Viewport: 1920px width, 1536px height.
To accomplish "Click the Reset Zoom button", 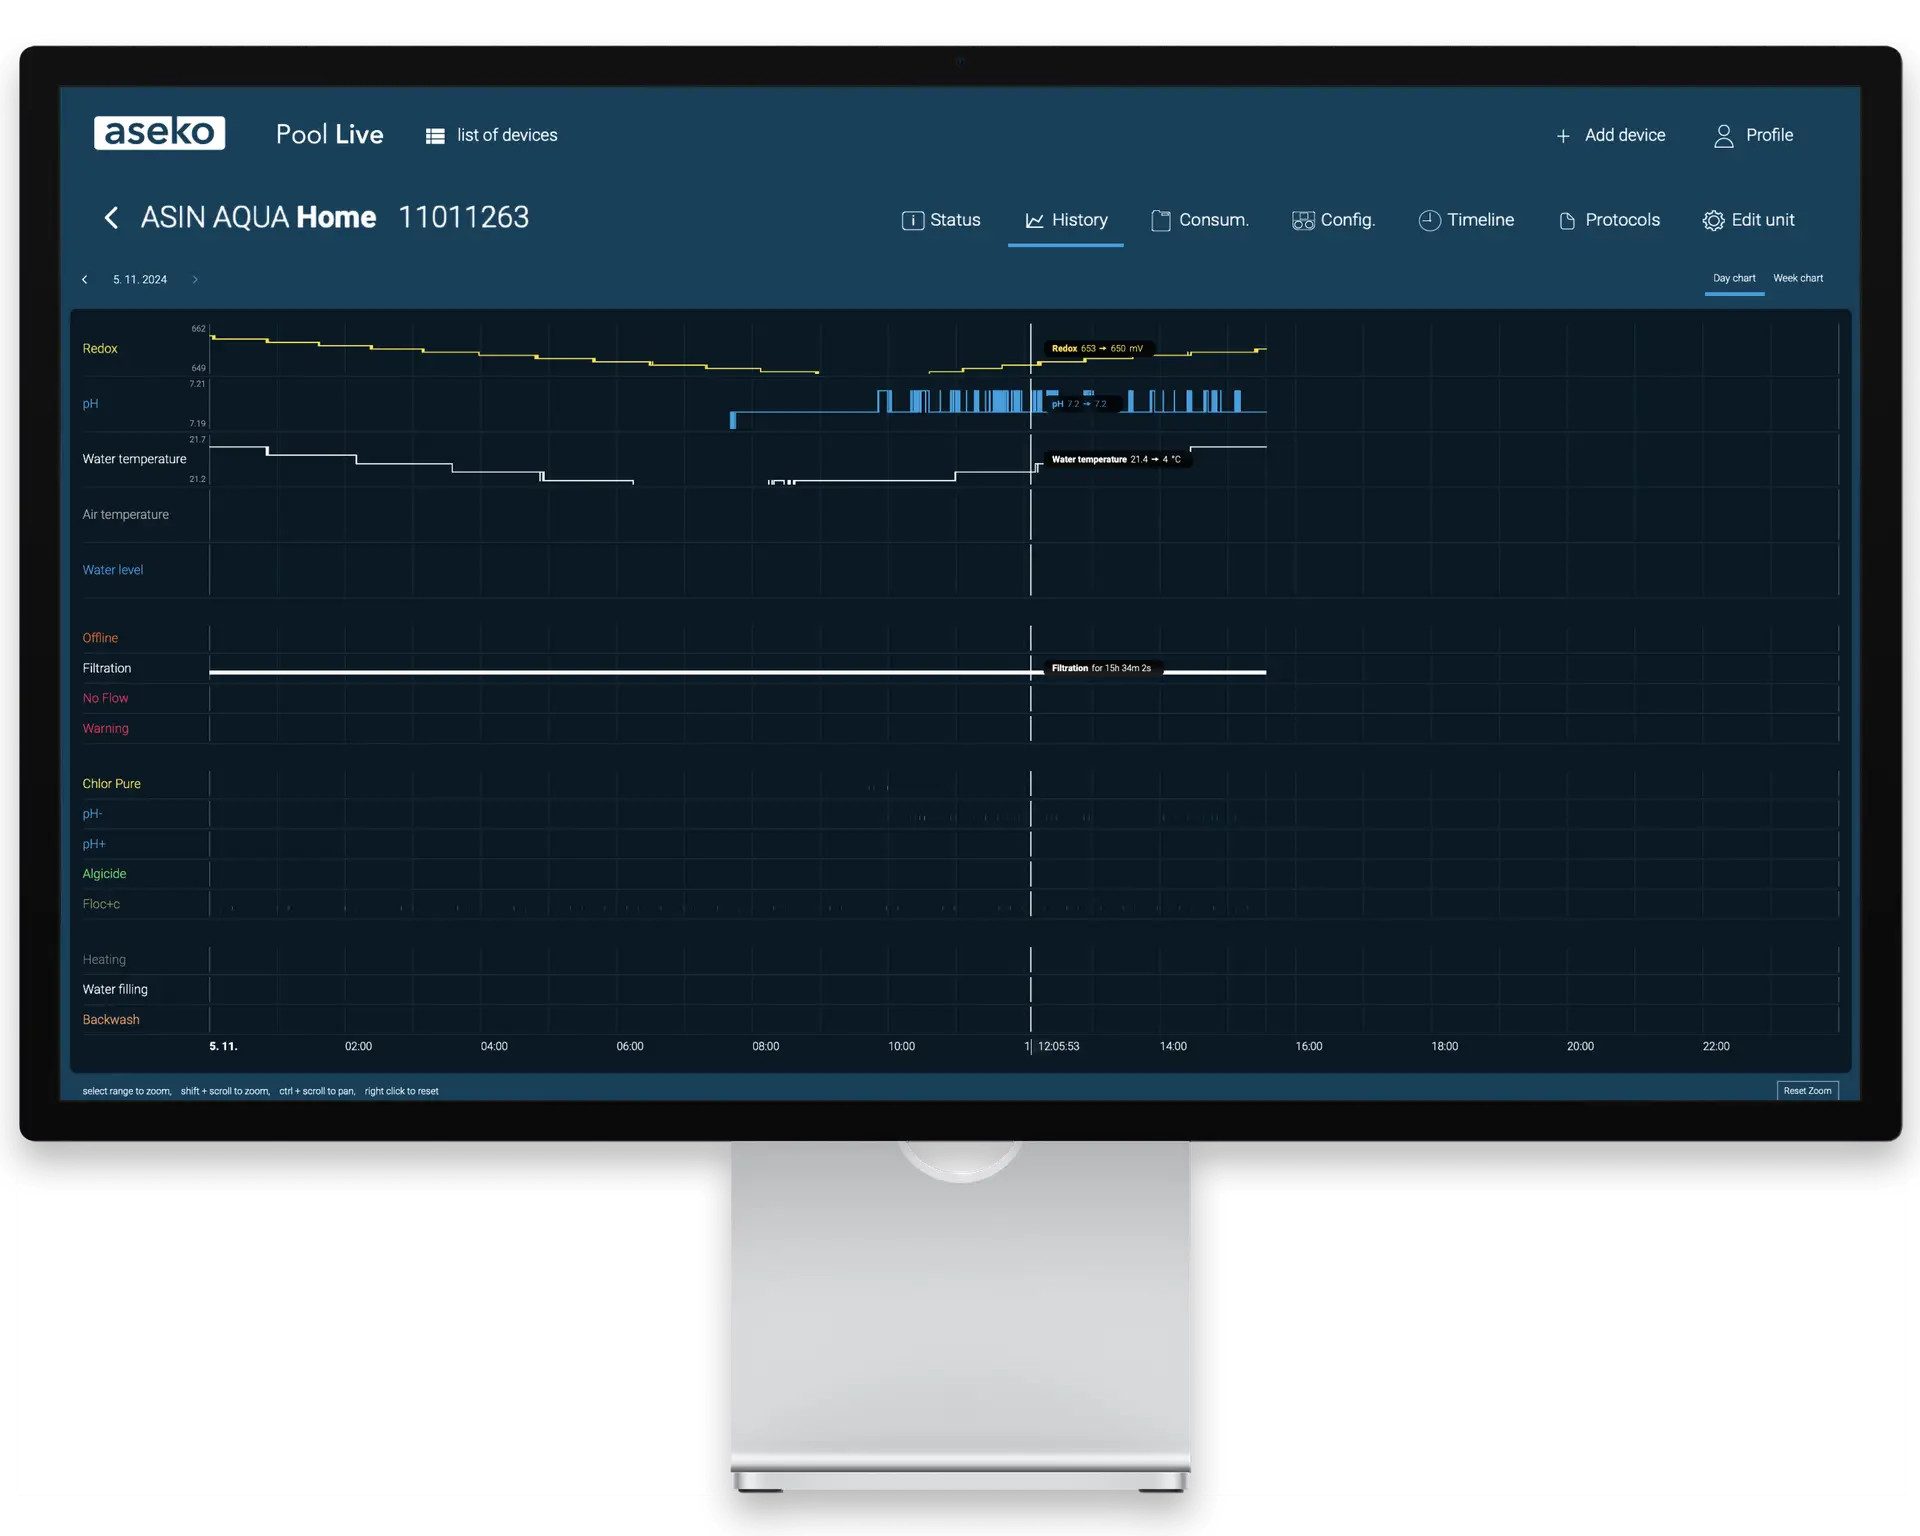I will (x=1807, y=1091).
